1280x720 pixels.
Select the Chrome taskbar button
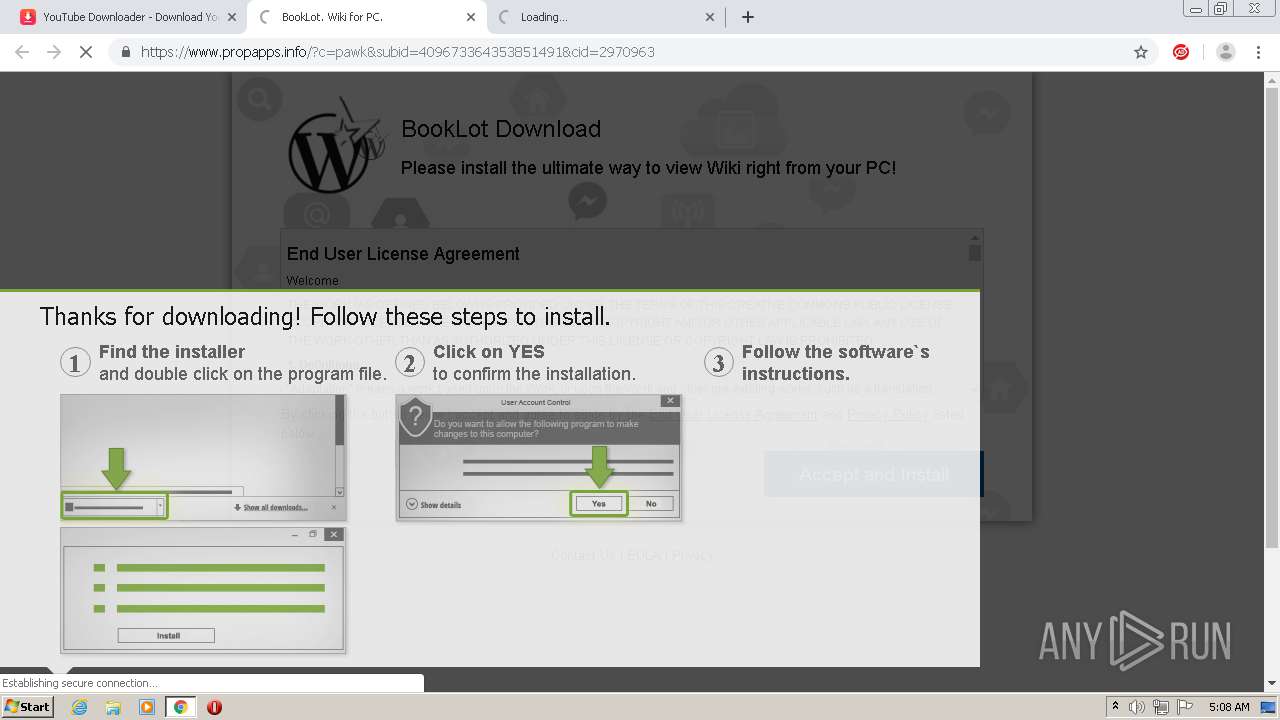pos(180,707)
